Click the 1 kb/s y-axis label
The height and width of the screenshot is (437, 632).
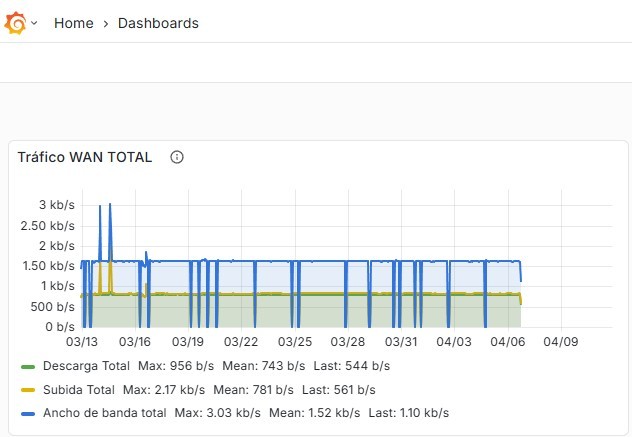click(x=58, y=286)
